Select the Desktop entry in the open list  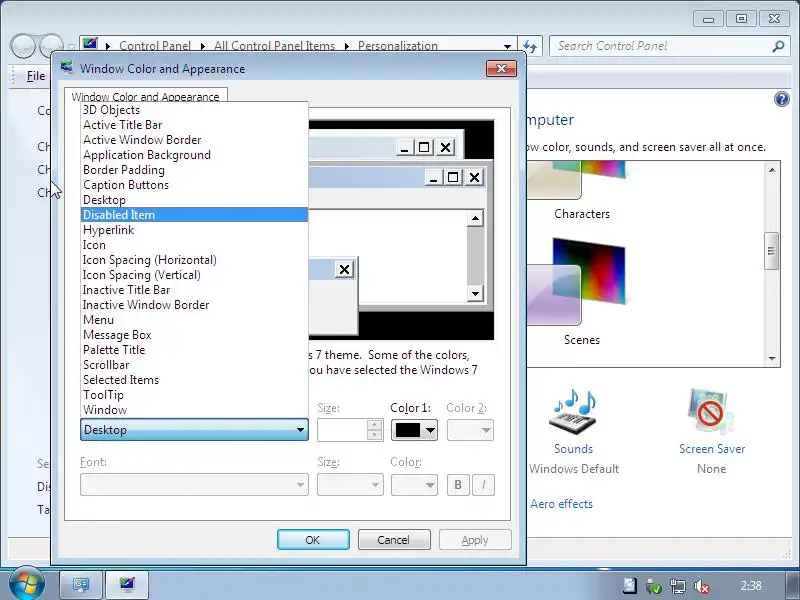(194, 200)
